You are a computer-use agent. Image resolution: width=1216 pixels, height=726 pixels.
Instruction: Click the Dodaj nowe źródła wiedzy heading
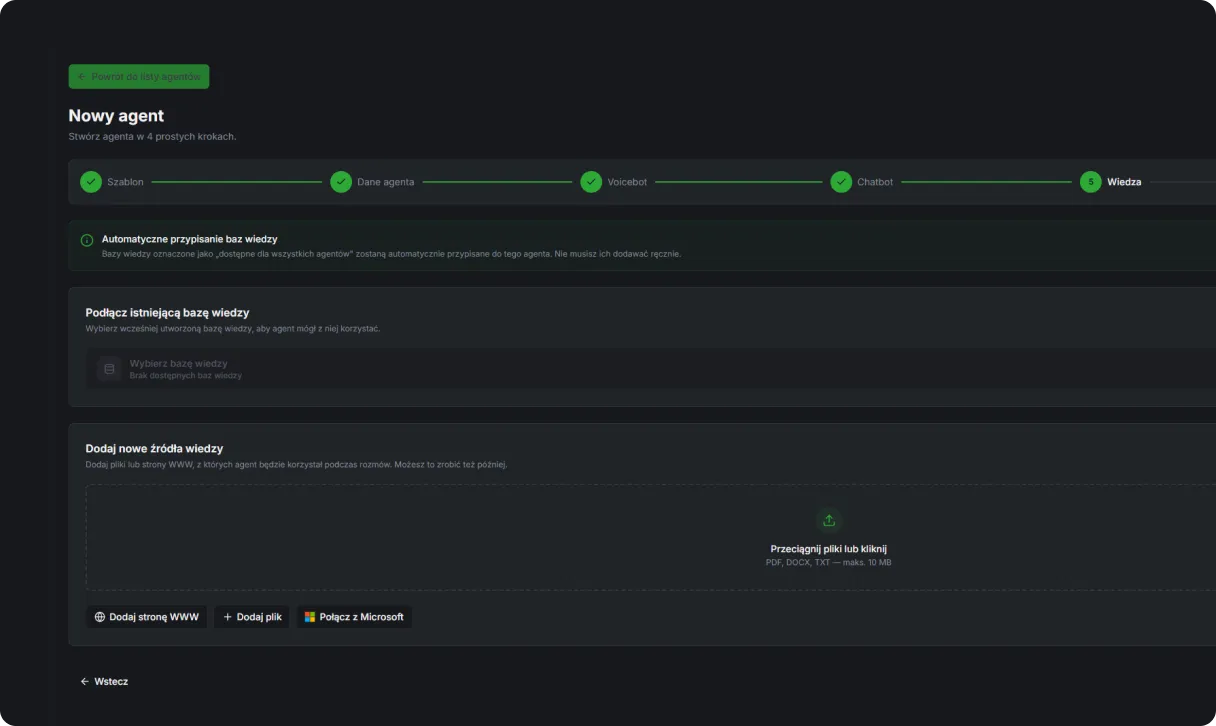[x=154, y=449]
